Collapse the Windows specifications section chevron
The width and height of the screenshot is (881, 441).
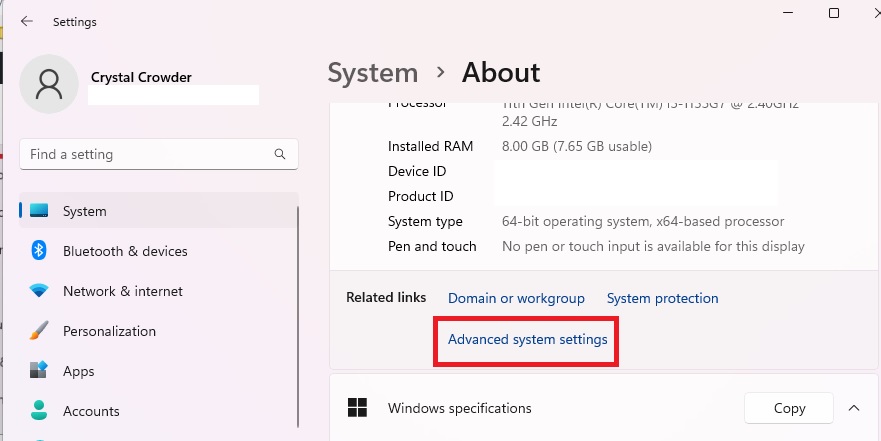pos(854,408)
